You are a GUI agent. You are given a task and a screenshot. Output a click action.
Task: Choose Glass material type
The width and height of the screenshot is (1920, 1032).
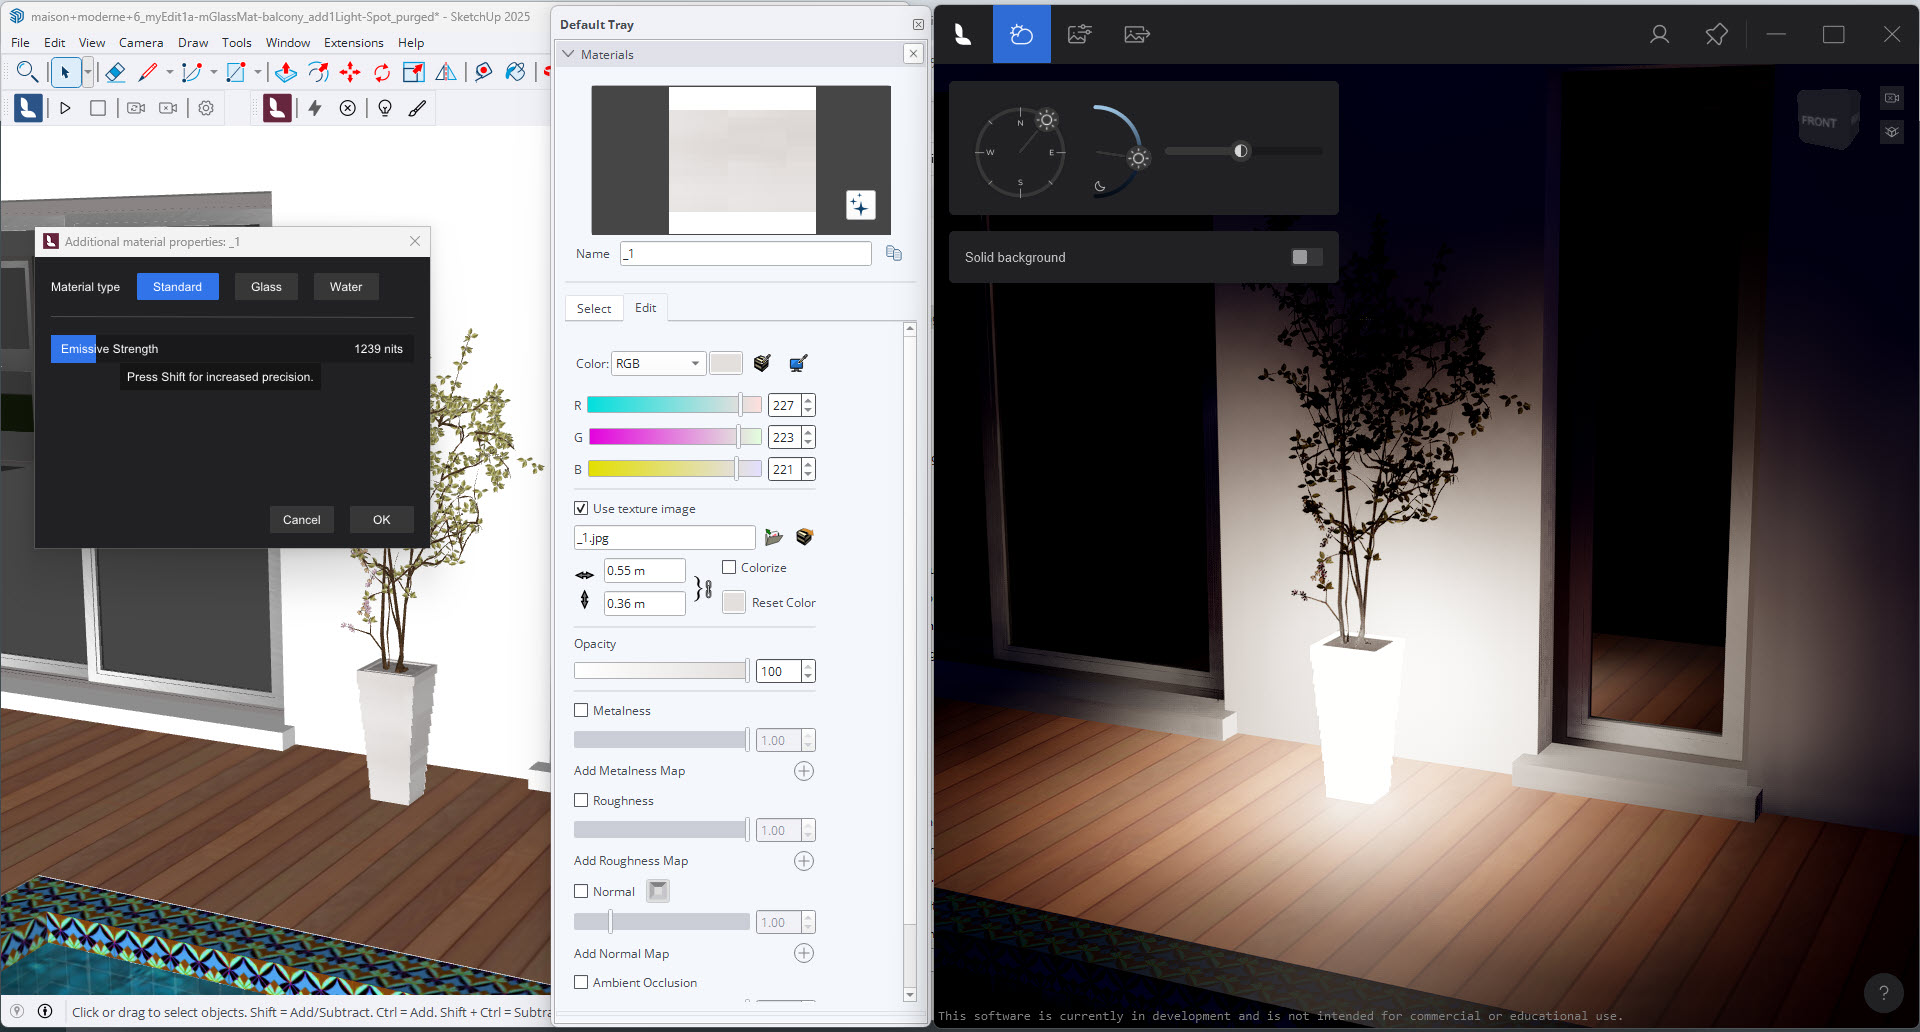pyautogui.click(x=266, y=287)
